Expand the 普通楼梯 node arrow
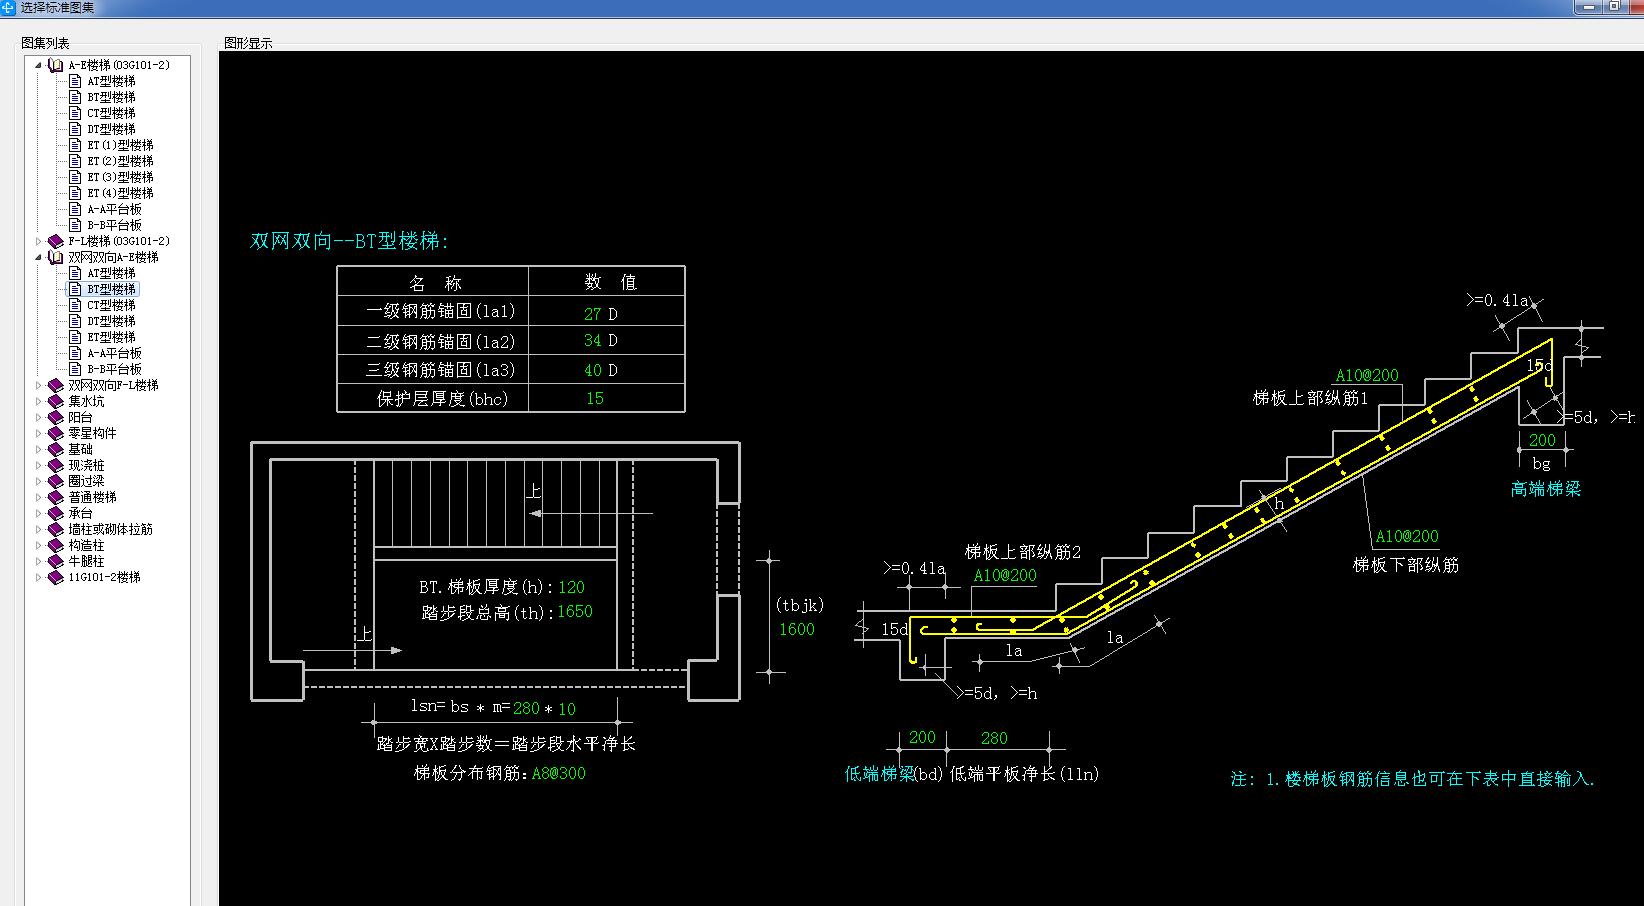The height and width of the screenshot is (906, 1644). coord(39,497)
